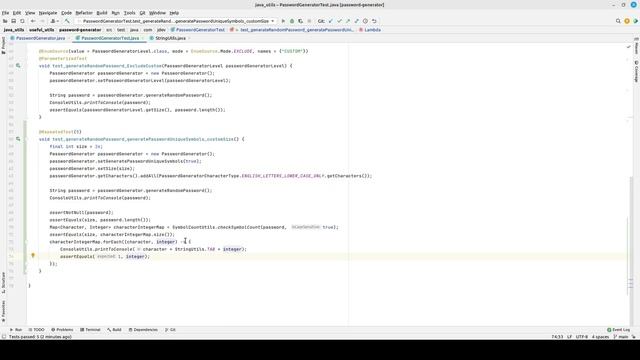Viewport: 640px width, 360px height.
Task: Click the yellow intention lightbulb icon
Action: (x=33, y=256)
